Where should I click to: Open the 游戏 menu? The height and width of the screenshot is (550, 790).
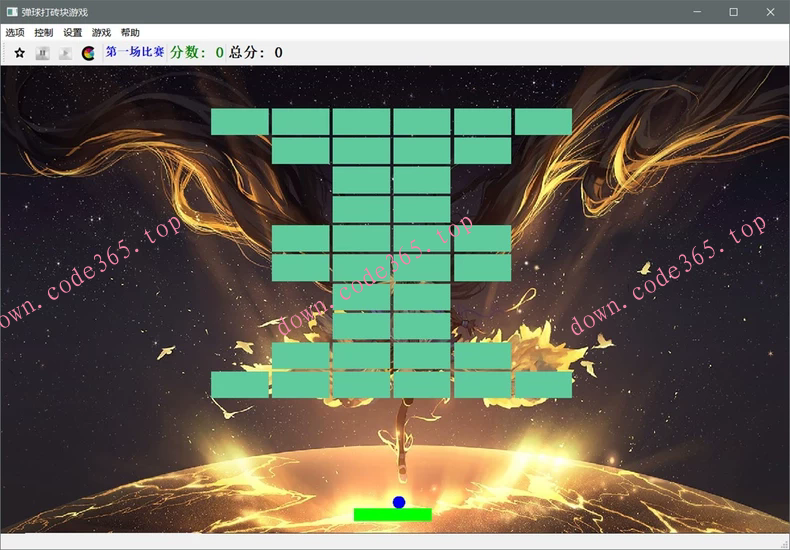tap(101, 33)
